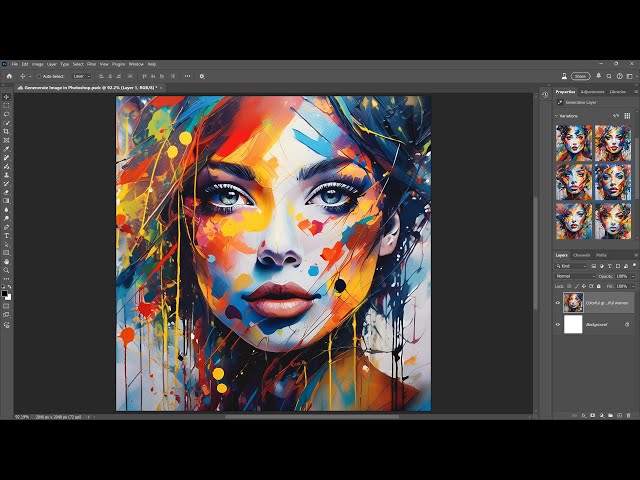Open the three-dots more options in options bar
Screen dimensions: 640x480
[x=187, y=76]
